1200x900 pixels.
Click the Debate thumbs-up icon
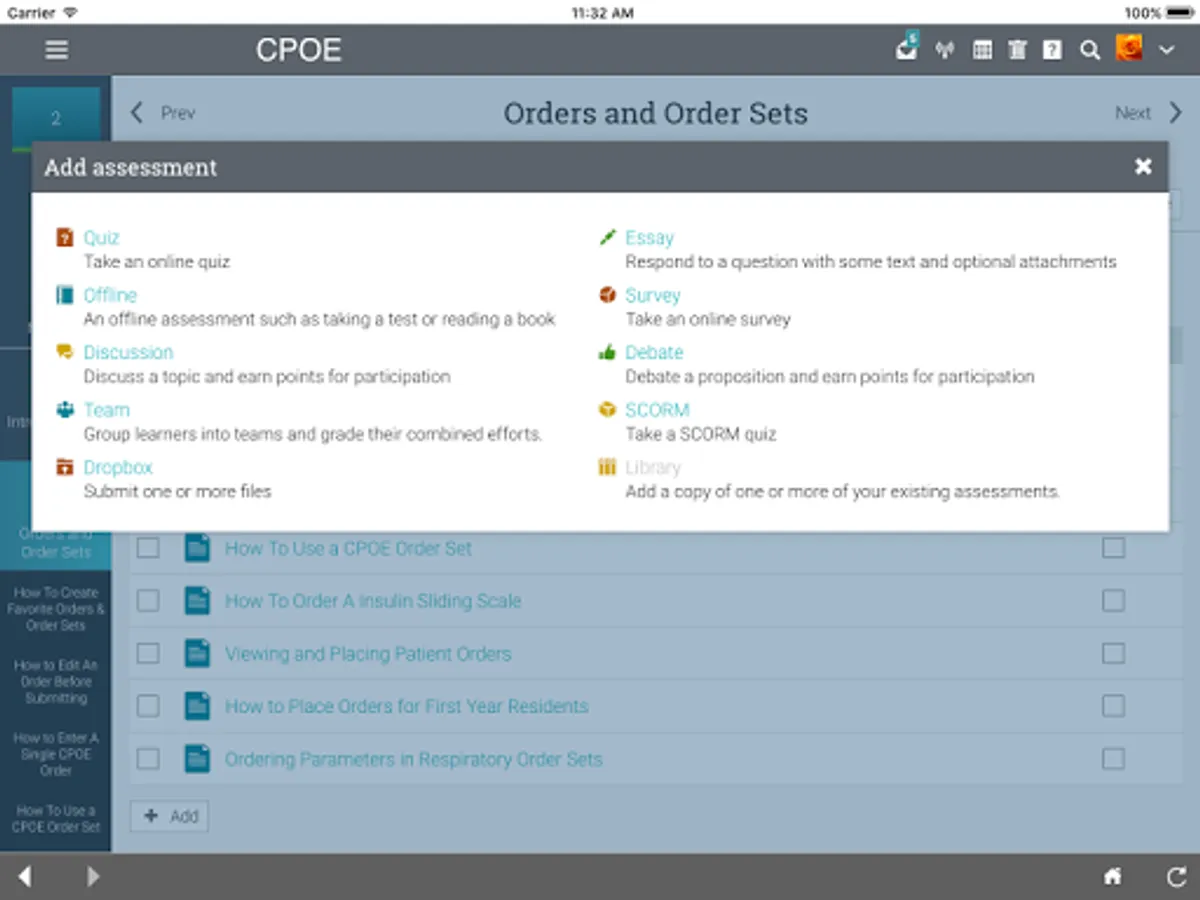[607, 352]
